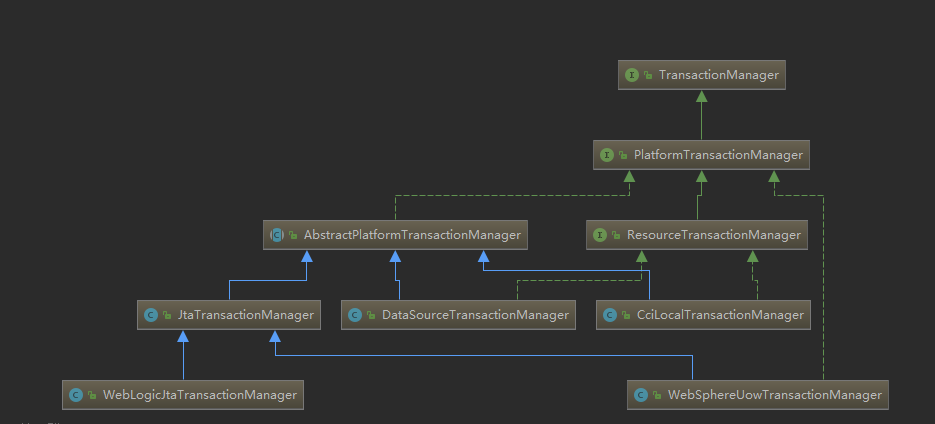This screenshot has height=424, width=935.
Task: Click the visibility icon beside ResourceTransactionManager
Action: pos(615,236)
